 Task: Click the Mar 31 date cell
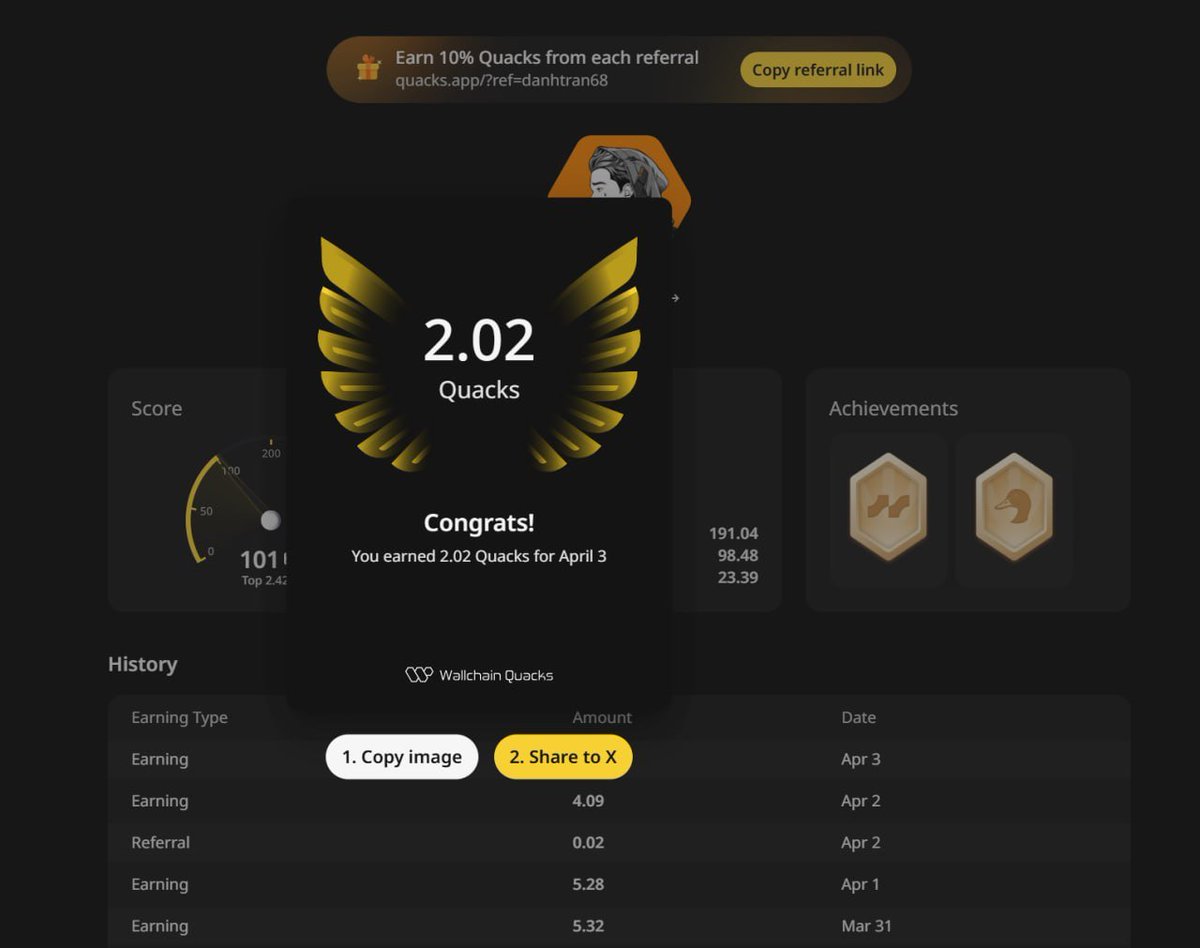click(866, 926)
